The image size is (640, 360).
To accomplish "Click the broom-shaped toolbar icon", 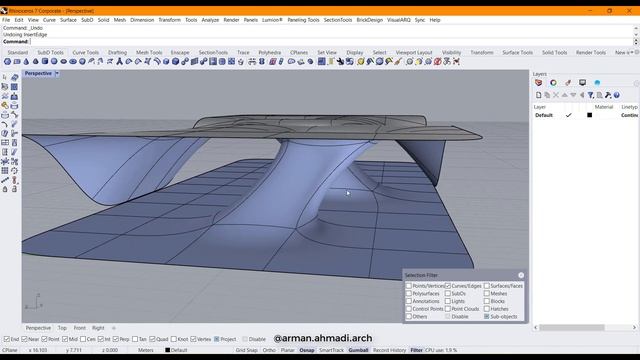I will pos(398,62).
